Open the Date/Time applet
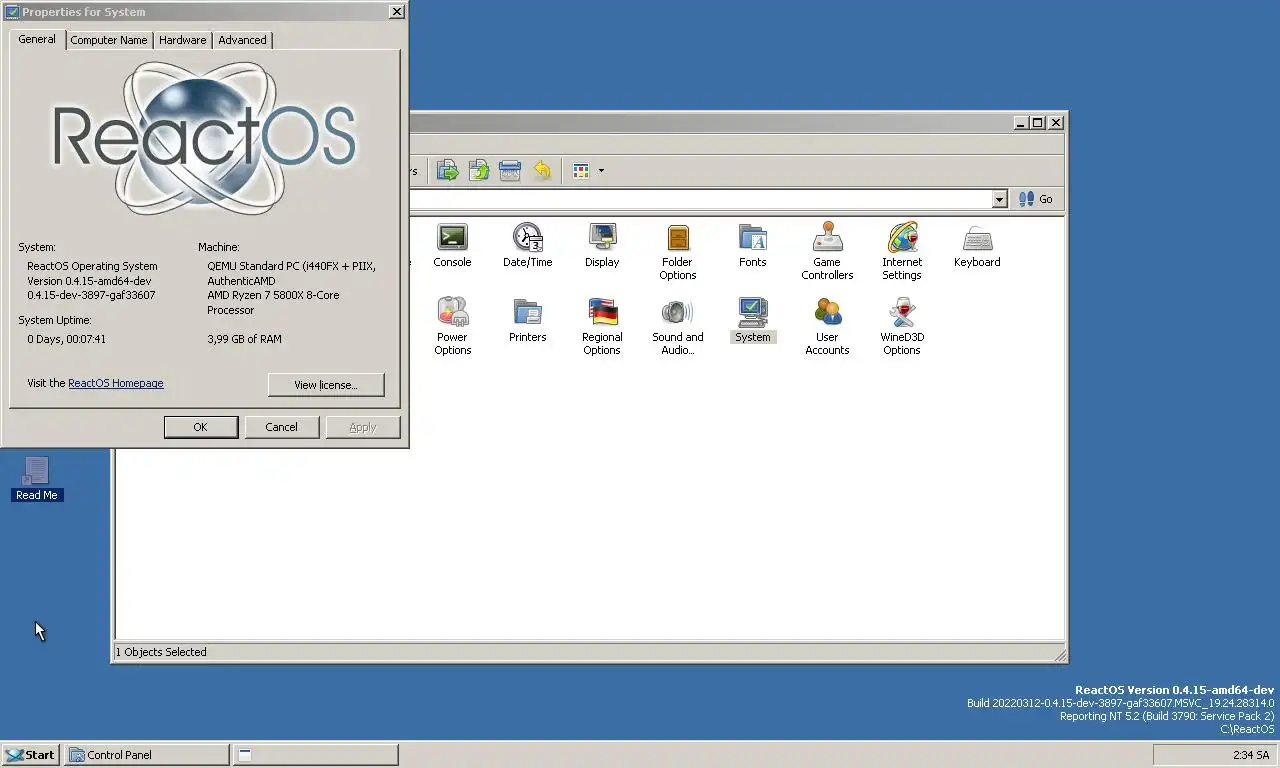The width and height of the screenshot is (1280, 768). coord(527,245)
